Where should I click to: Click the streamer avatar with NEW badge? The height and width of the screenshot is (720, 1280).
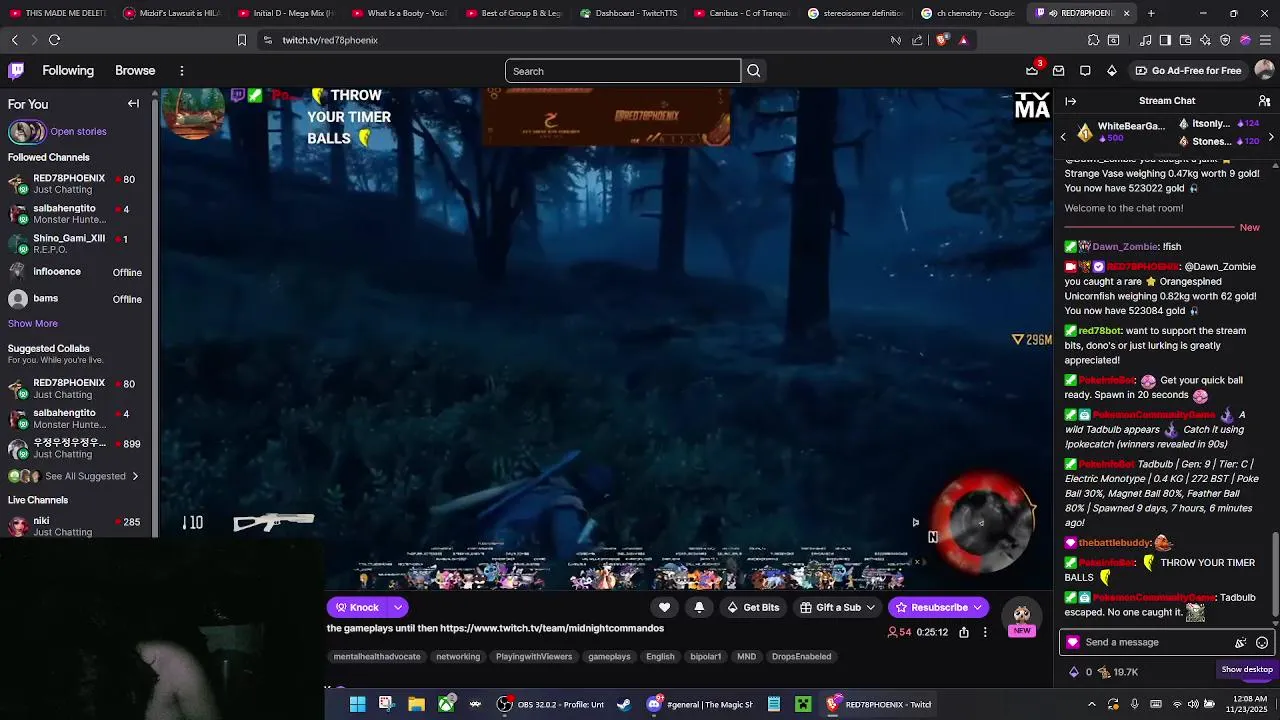tap(1021, 618)
